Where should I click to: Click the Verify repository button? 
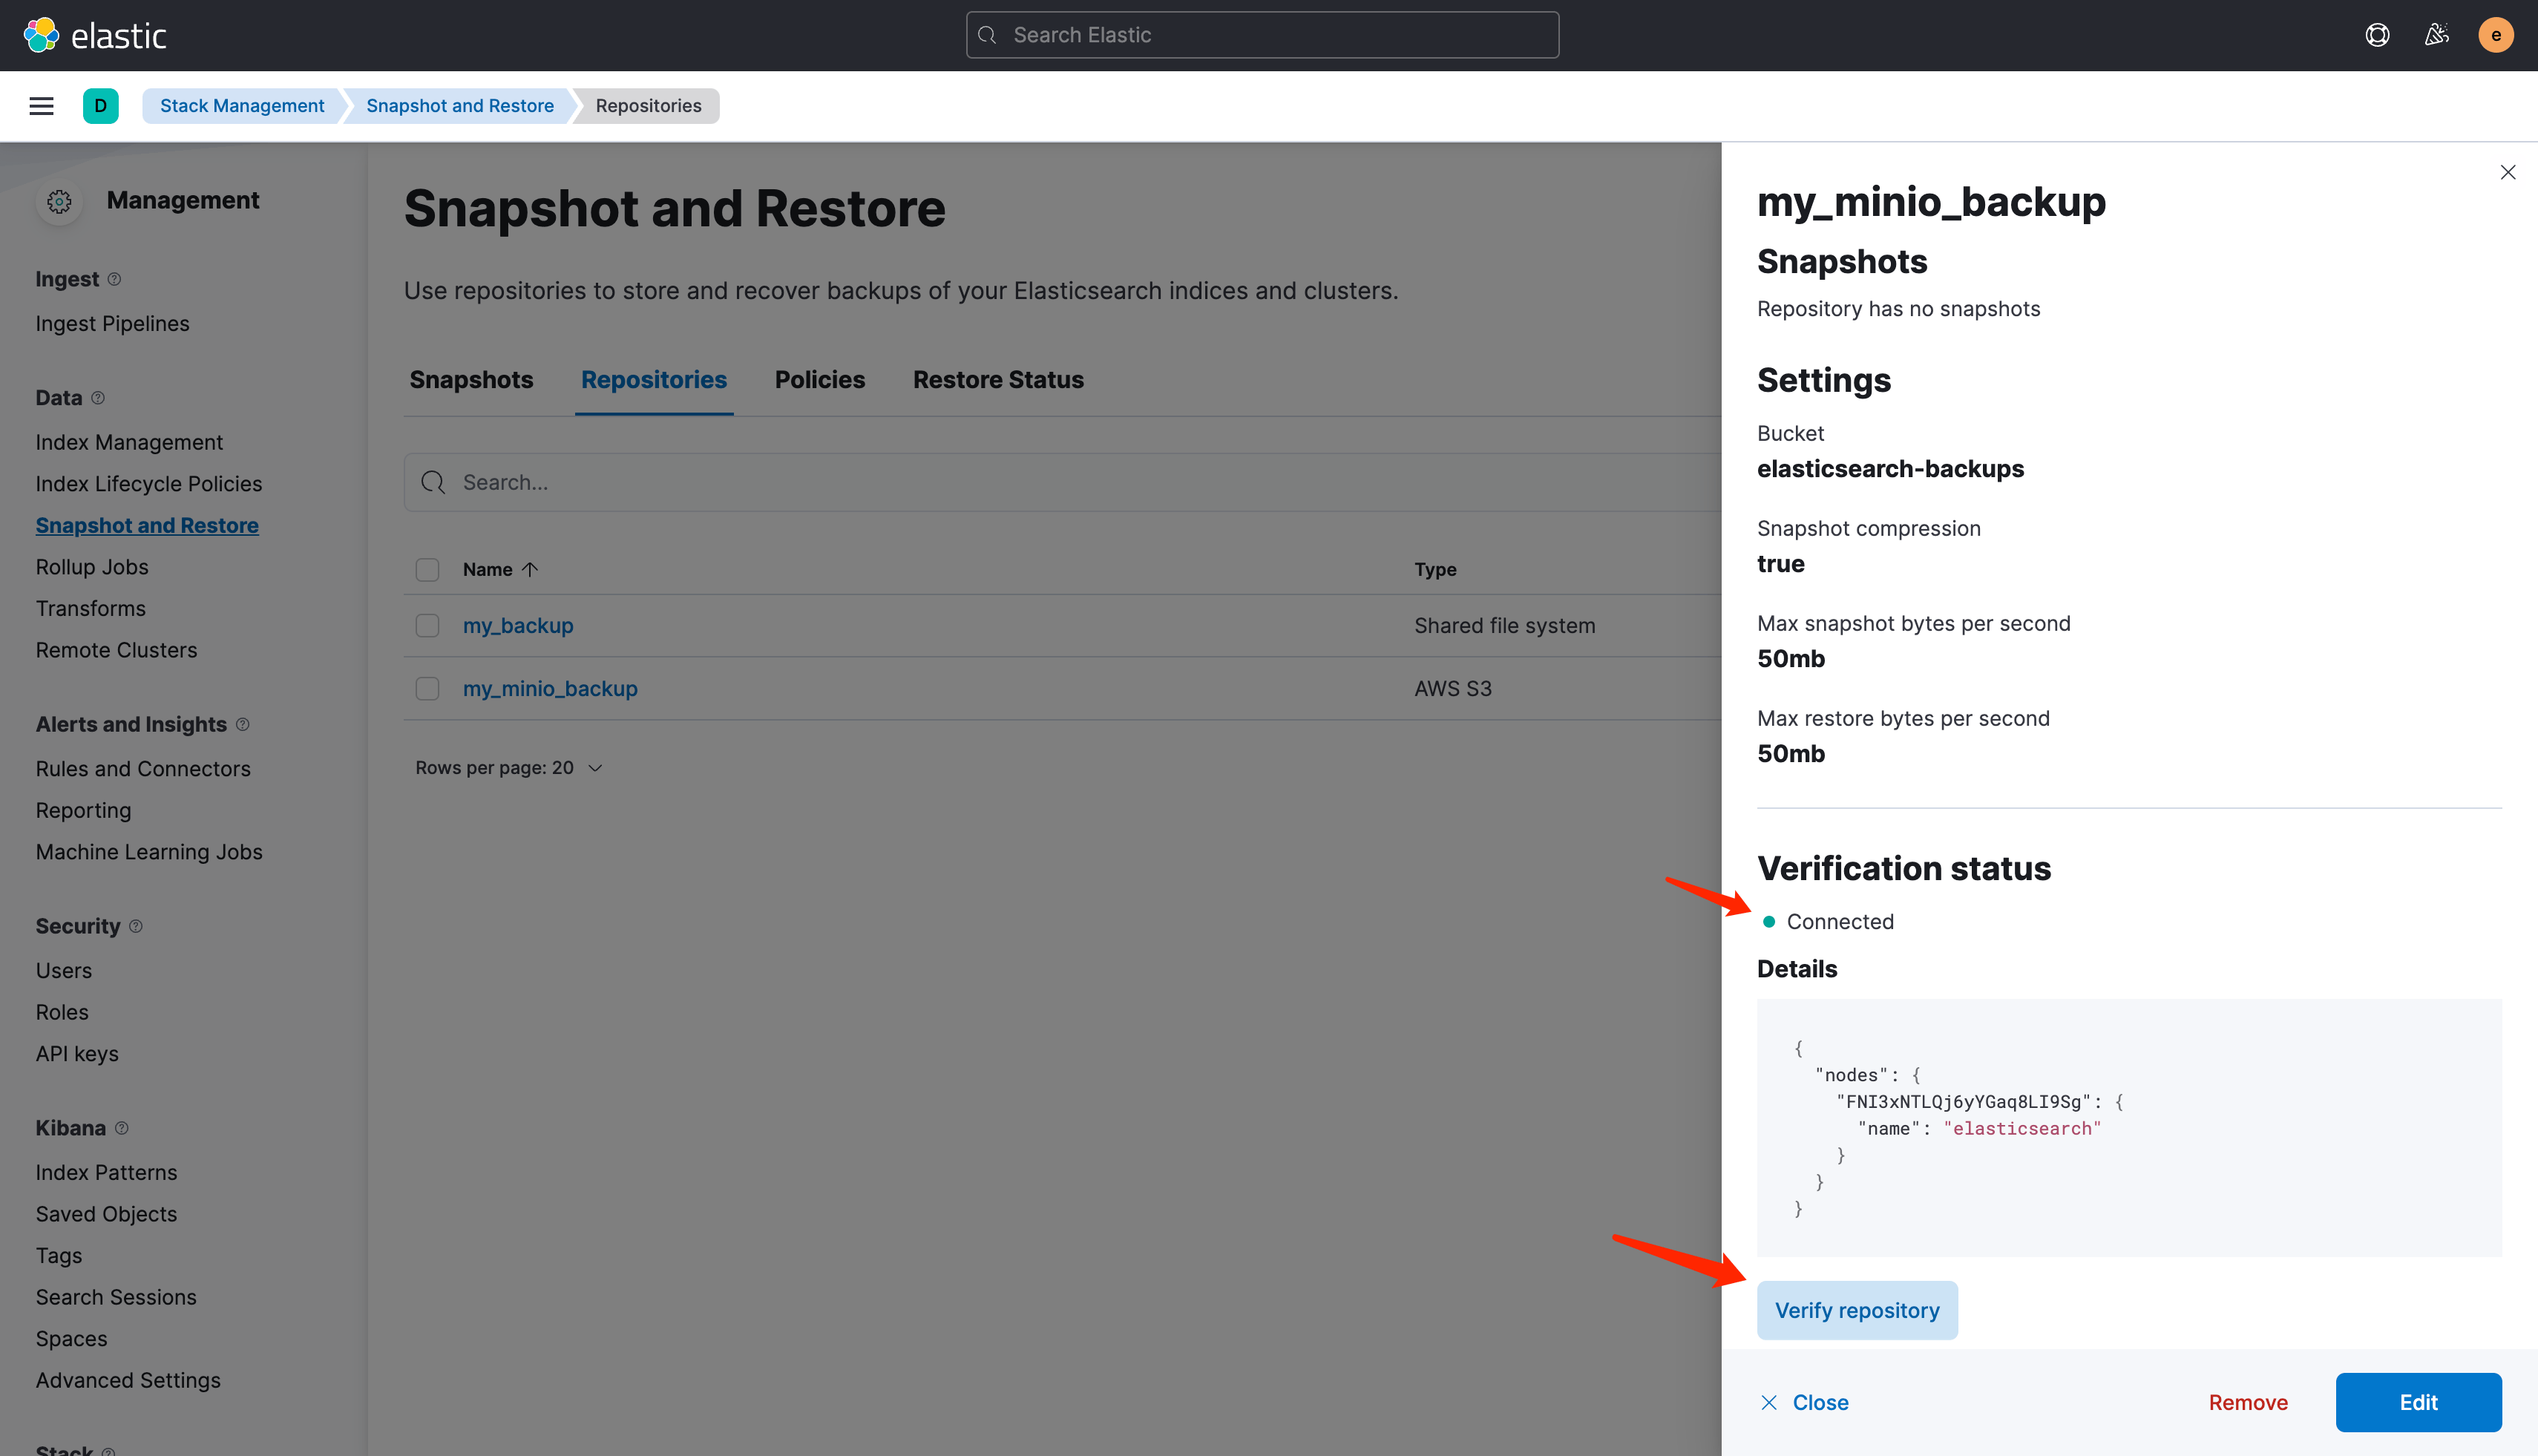1856,1310
